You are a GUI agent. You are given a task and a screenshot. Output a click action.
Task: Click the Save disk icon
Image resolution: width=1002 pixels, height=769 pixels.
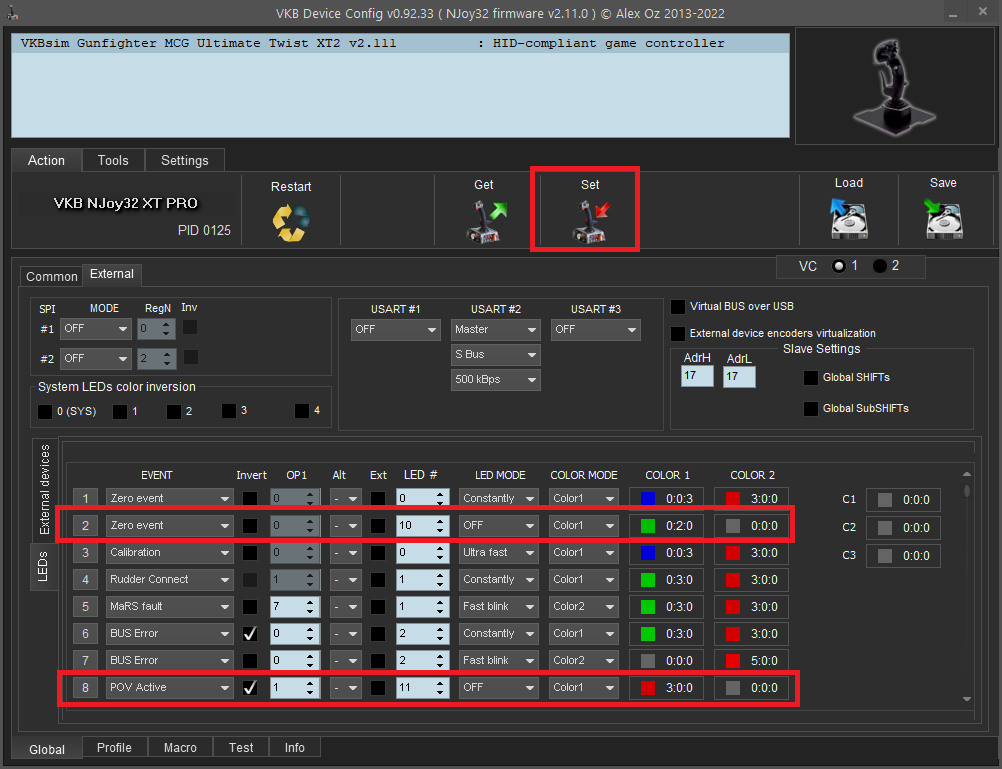[942, 218]
